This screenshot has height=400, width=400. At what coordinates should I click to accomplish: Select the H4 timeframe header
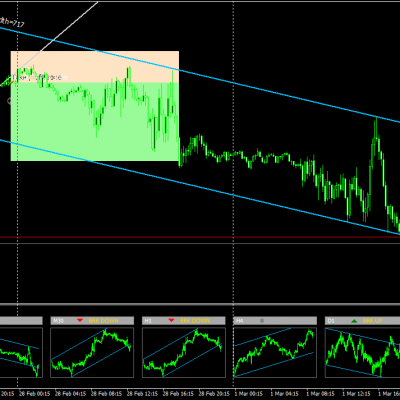point(275,321)
